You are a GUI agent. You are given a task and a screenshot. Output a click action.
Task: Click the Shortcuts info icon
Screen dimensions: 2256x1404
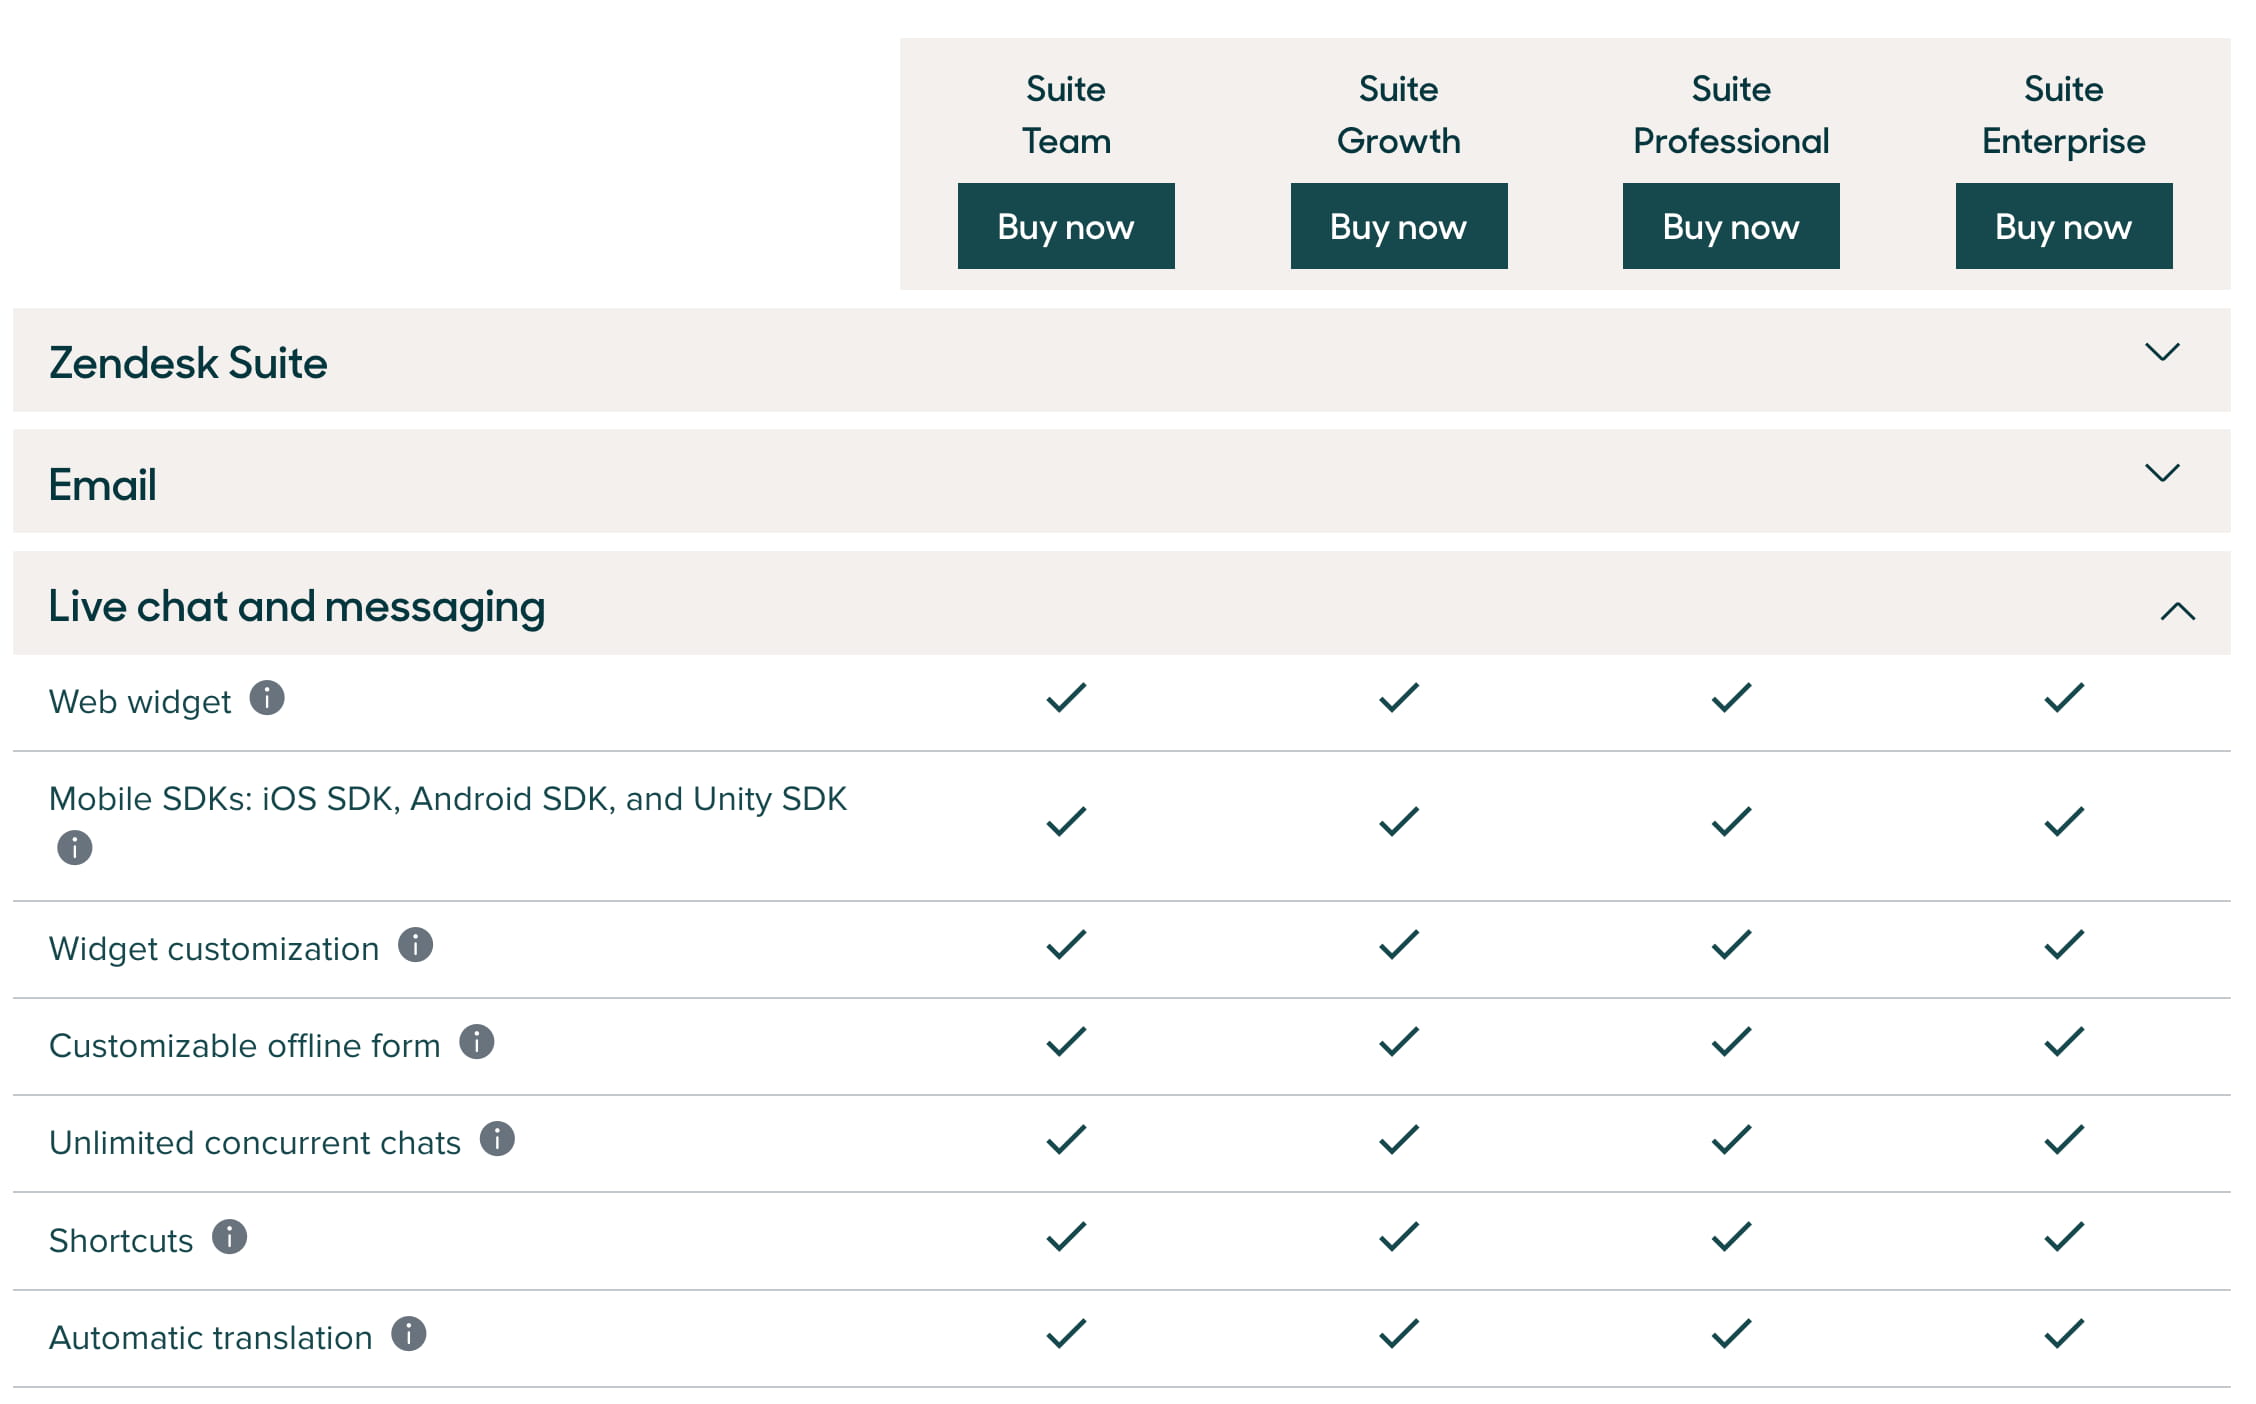pyautogui.click(x=229, y=1237)
